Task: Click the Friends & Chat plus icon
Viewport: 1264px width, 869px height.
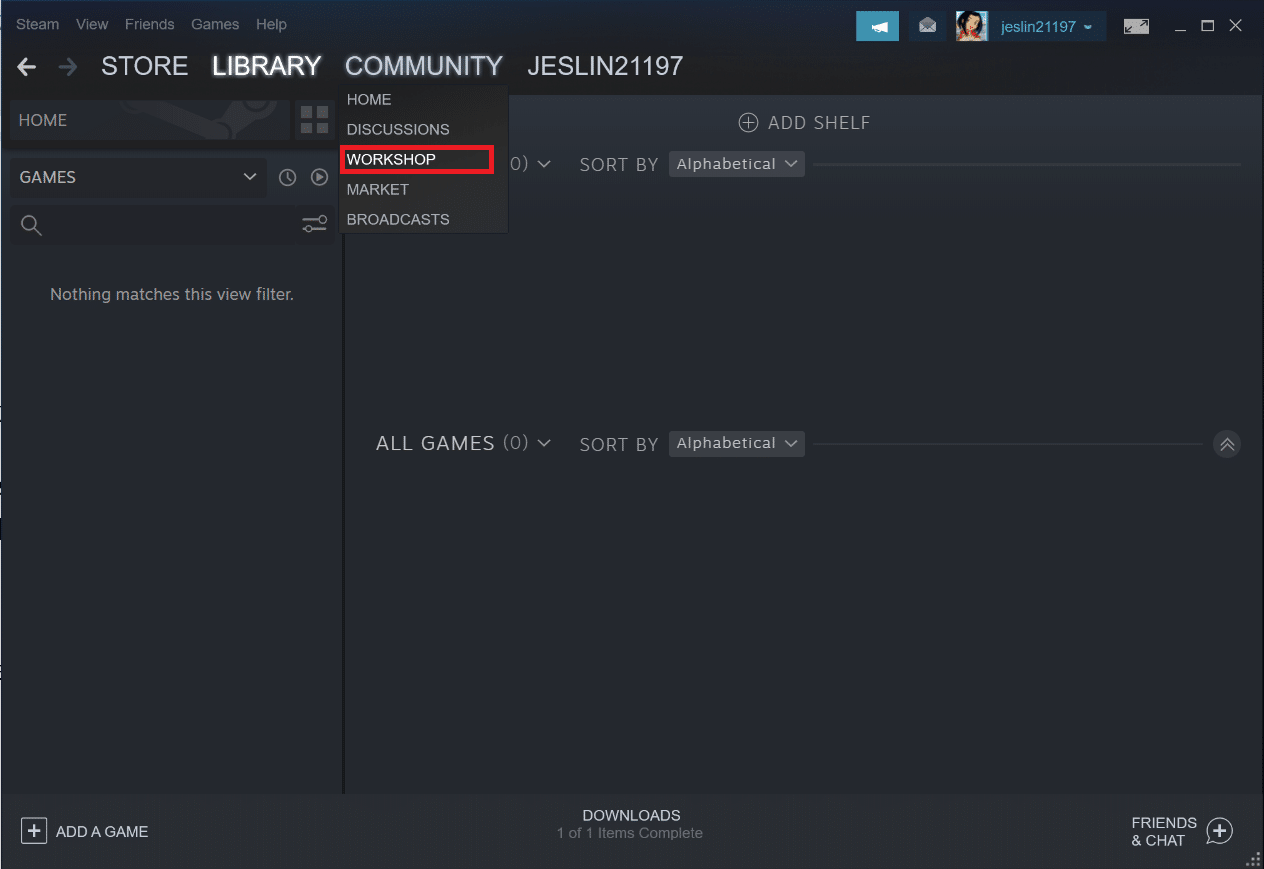Action: pos(1219,831)
